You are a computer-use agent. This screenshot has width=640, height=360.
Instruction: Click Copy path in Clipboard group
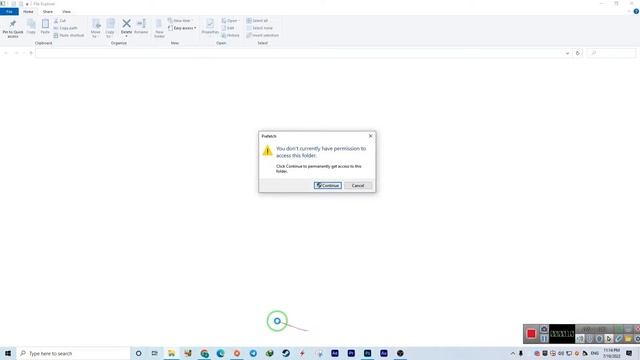(65, 28)
